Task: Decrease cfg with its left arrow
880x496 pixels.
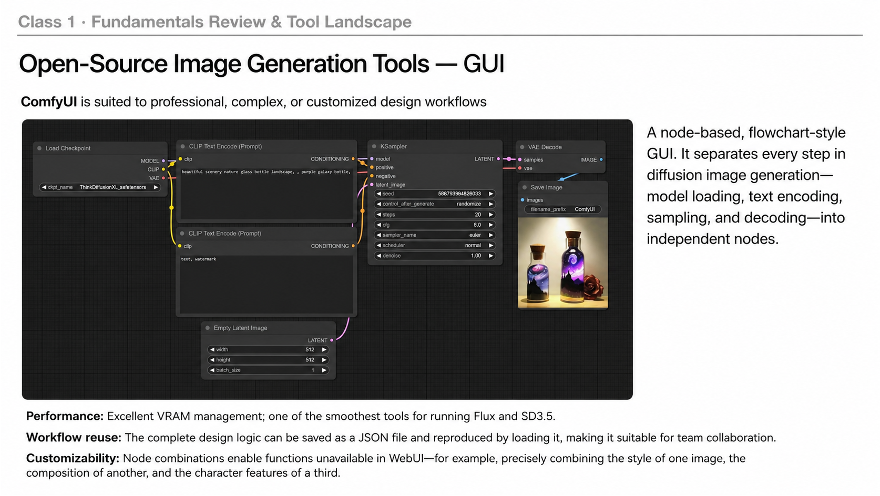Action: click(x=379, y=225)
